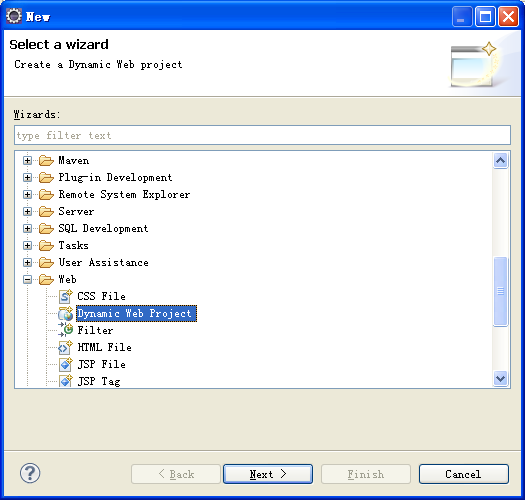Click the Next button
The height and width of the screenshot is (500, 525).
pos(268,474)
